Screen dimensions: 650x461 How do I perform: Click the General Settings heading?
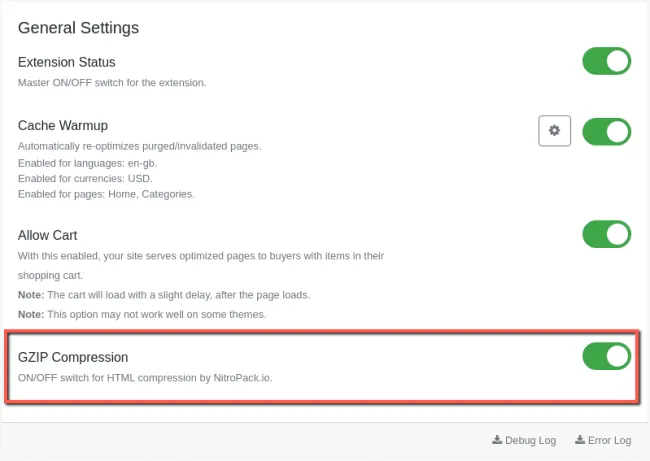pyautogui.click(x=79, y=27)
